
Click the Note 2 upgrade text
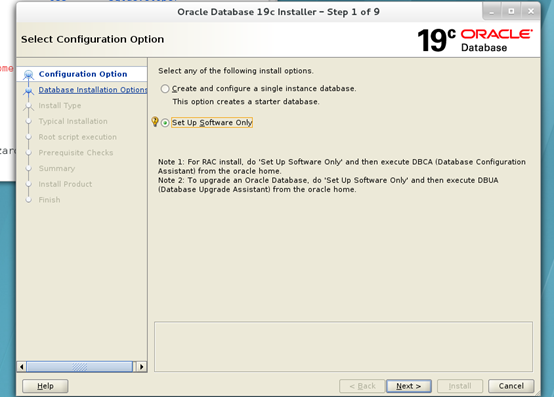click(328, 185)
